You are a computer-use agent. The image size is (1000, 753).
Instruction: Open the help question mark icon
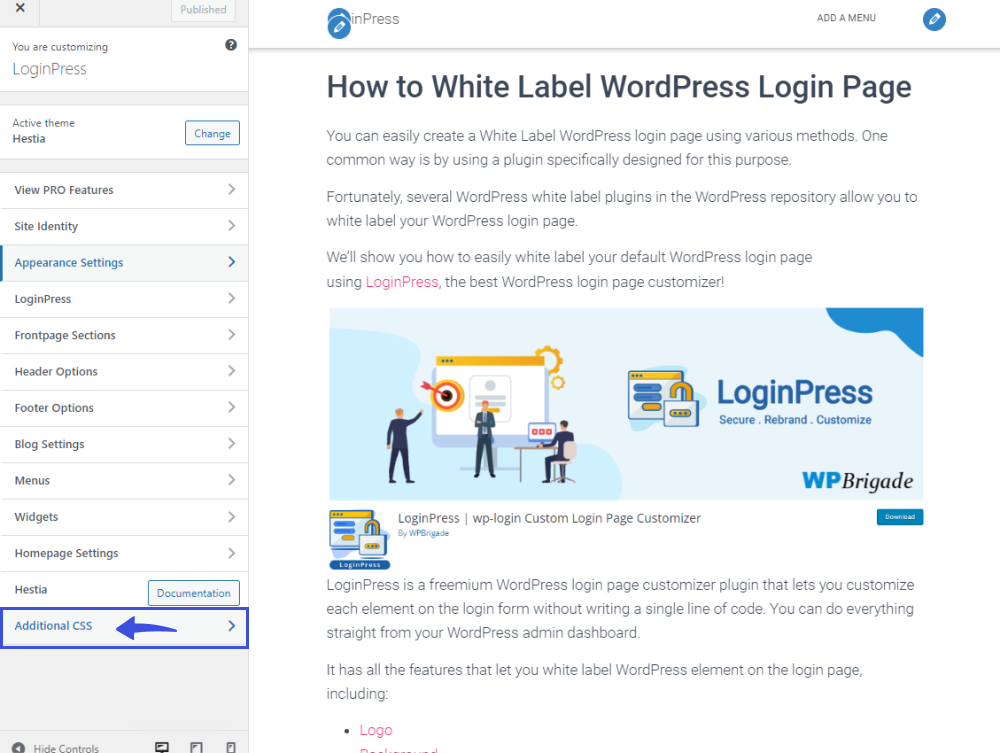pos(231,45)
